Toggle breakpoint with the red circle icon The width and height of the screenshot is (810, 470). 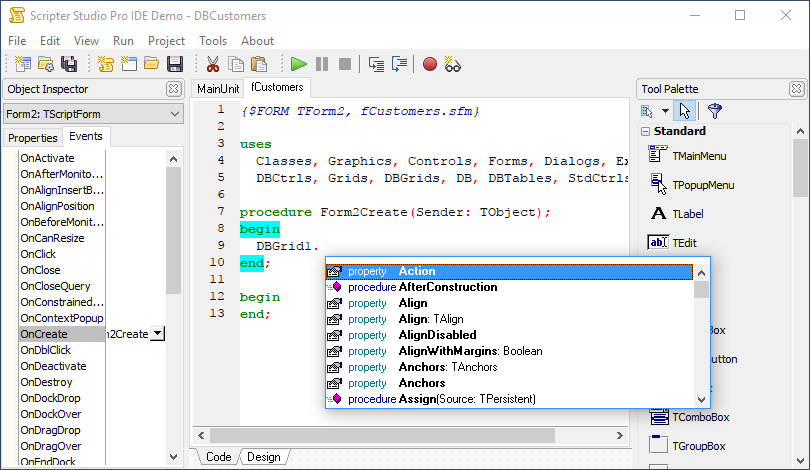[430, 64]
